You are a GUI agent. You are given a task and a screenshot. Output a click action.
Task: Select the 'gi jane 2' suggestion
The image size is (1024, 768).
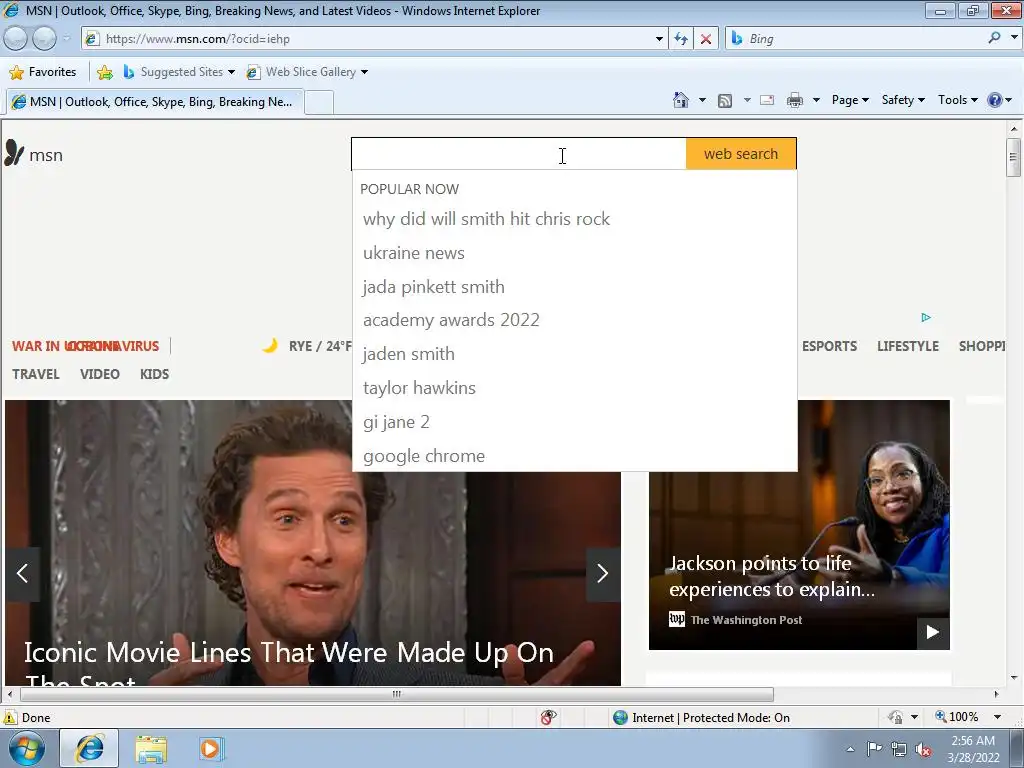(x=396, y=422)
